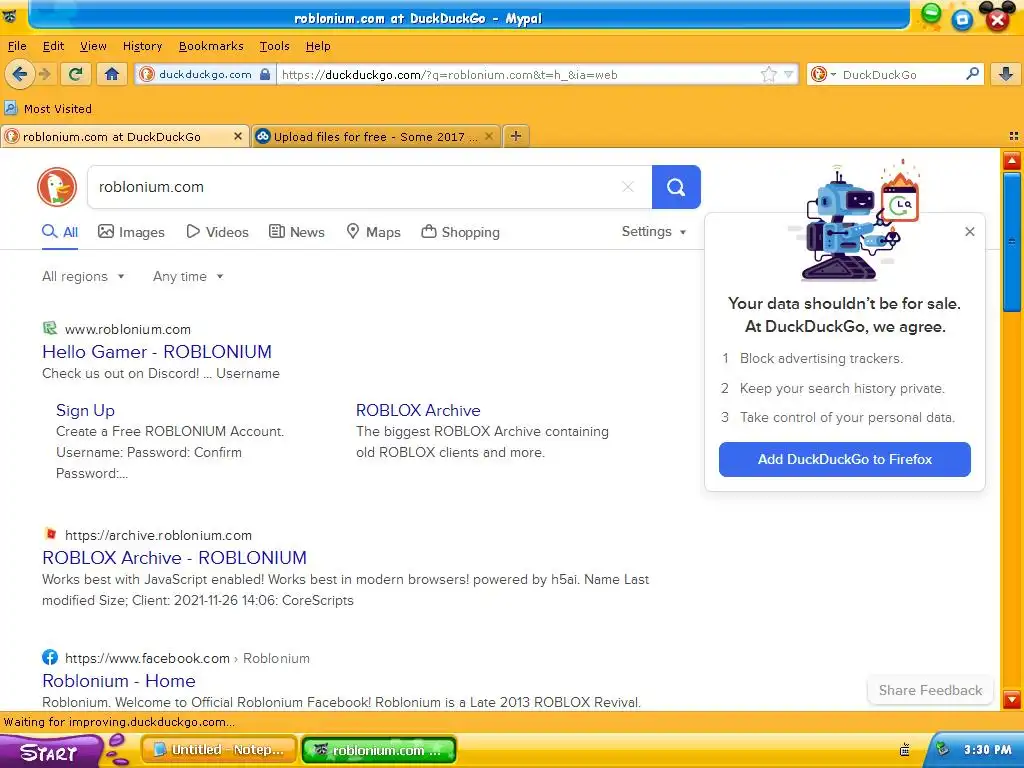Image resolution: width=1024 pixels, height=768 pixels.
Task: Open the Settings dropdown on the results page
Action: coord(654,231)
